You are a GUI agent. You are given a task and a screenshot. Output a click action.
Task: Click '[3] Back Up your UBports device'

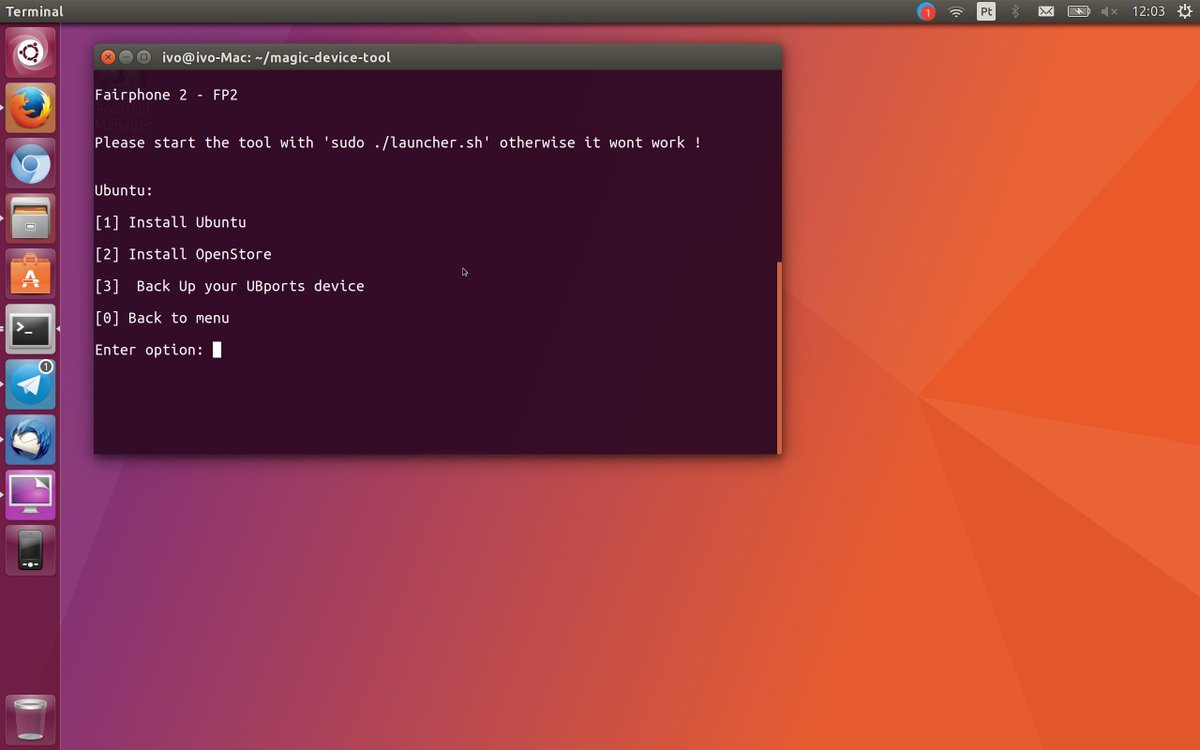(229, 286)
